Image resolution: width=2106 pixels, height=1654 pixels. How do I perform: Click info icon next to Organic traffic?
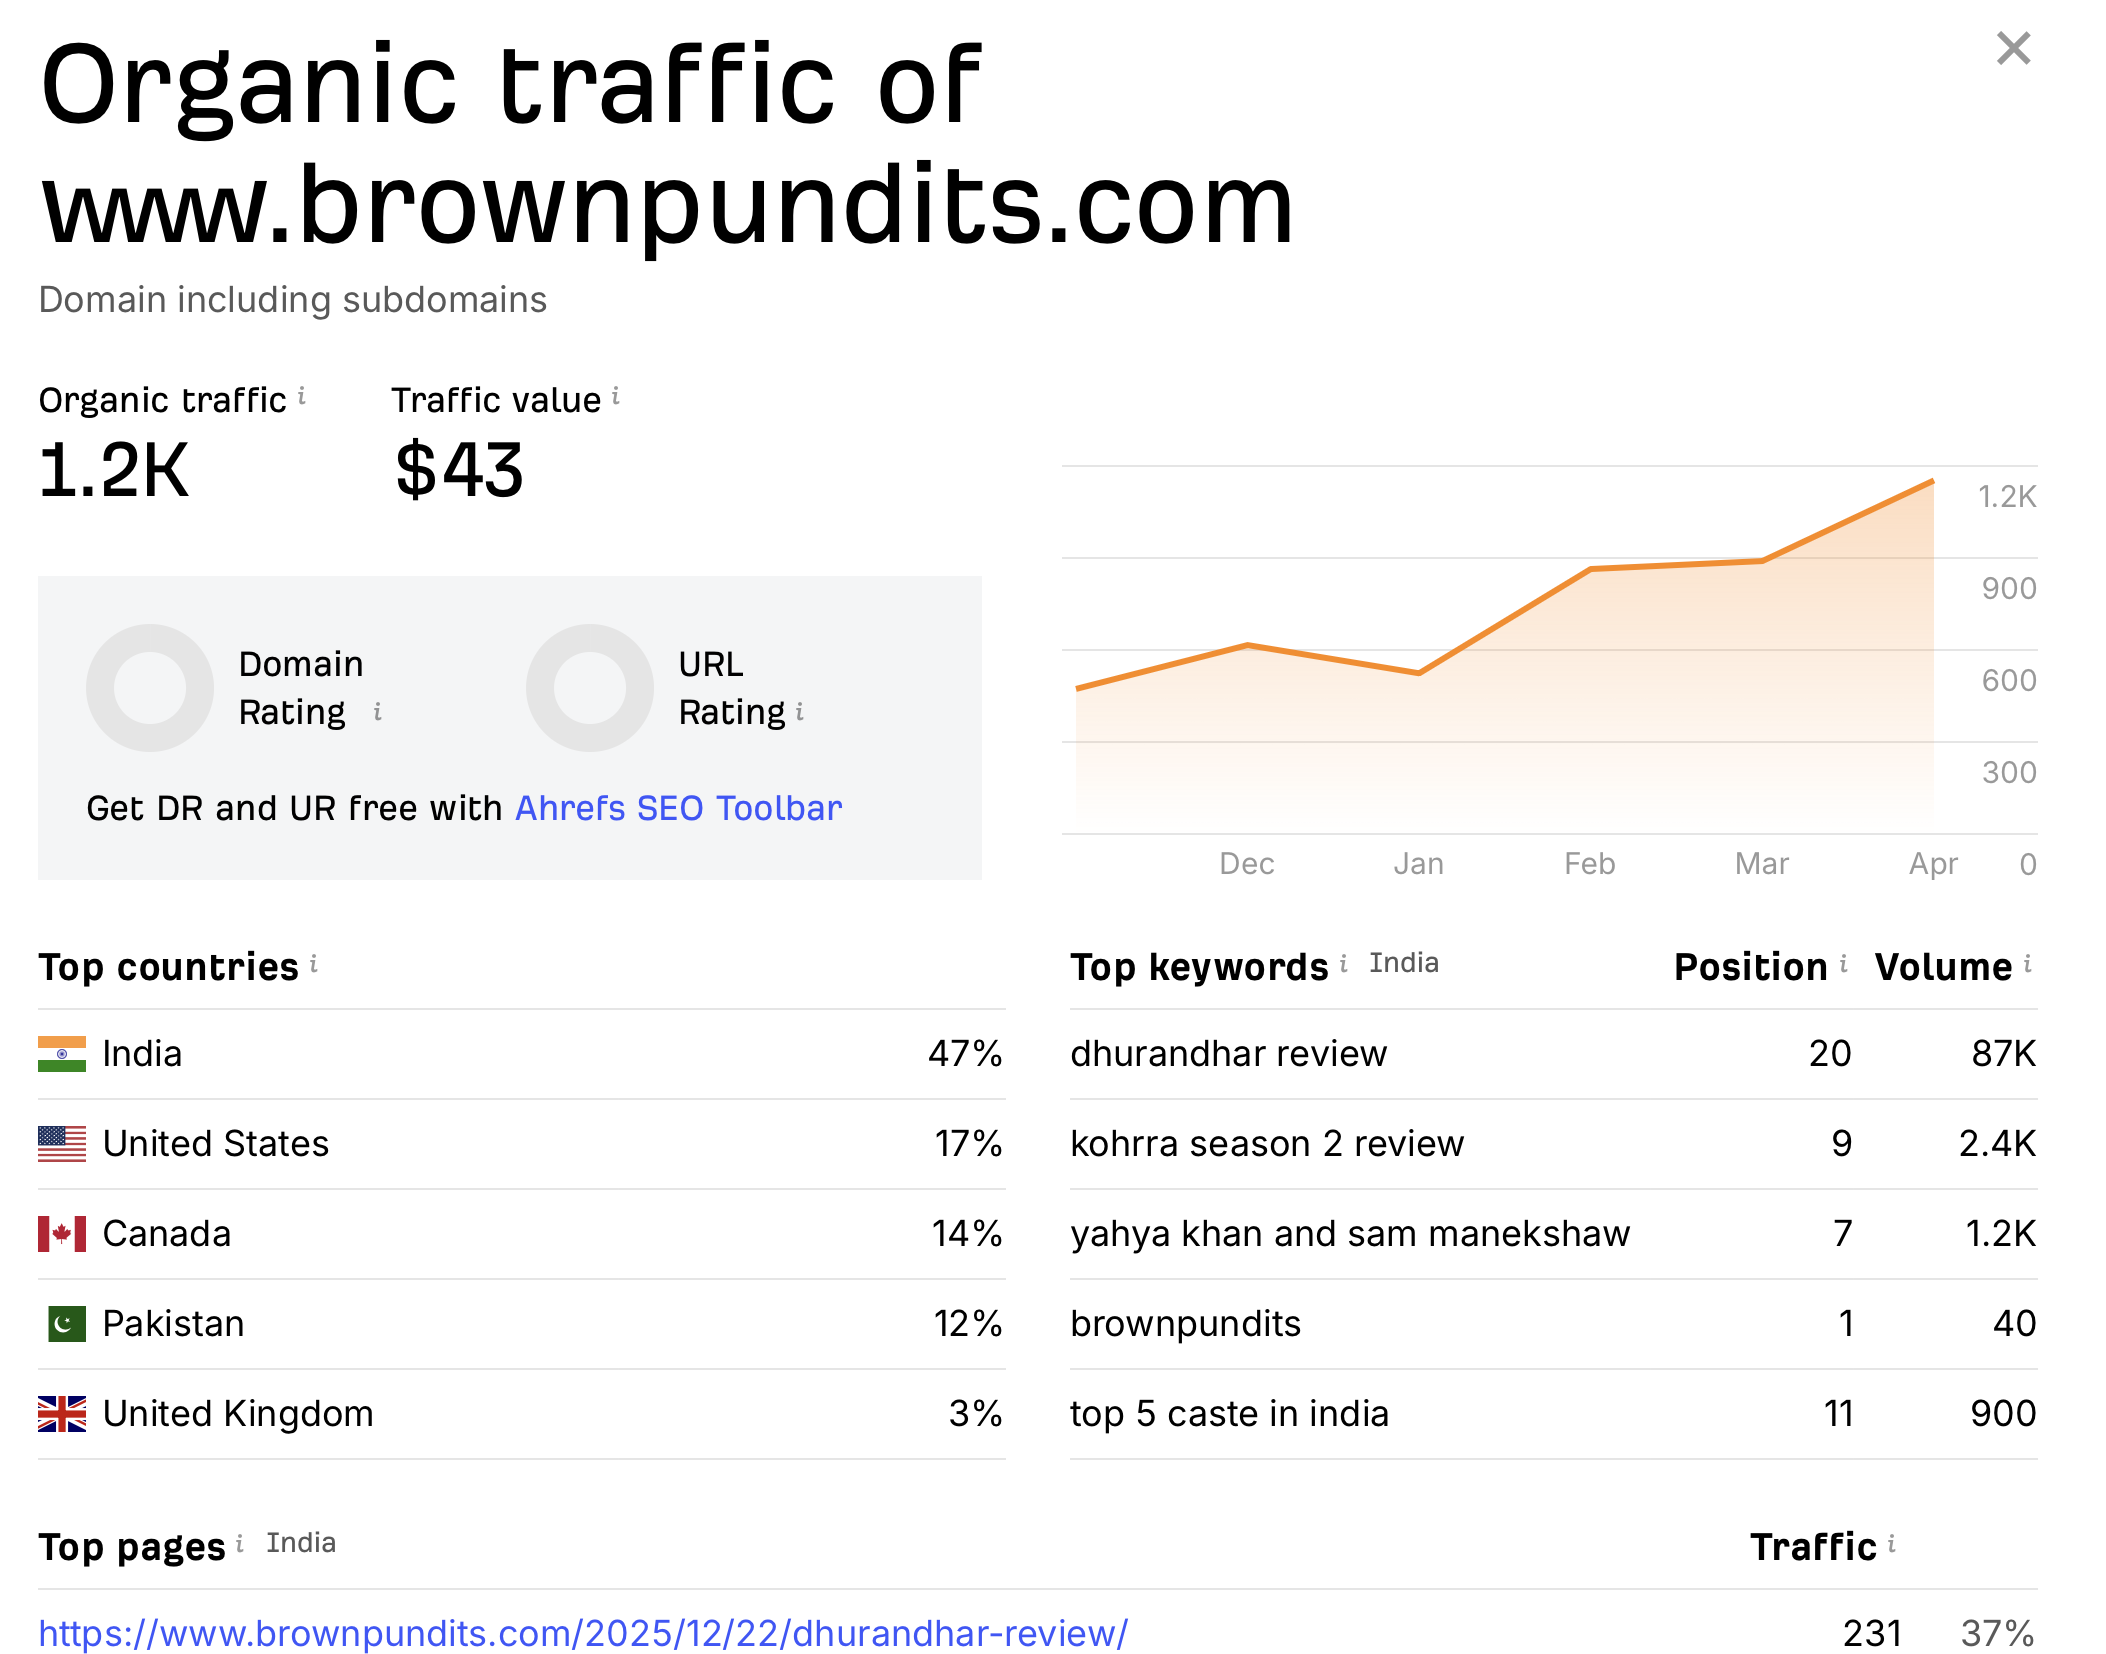point(302,397)
